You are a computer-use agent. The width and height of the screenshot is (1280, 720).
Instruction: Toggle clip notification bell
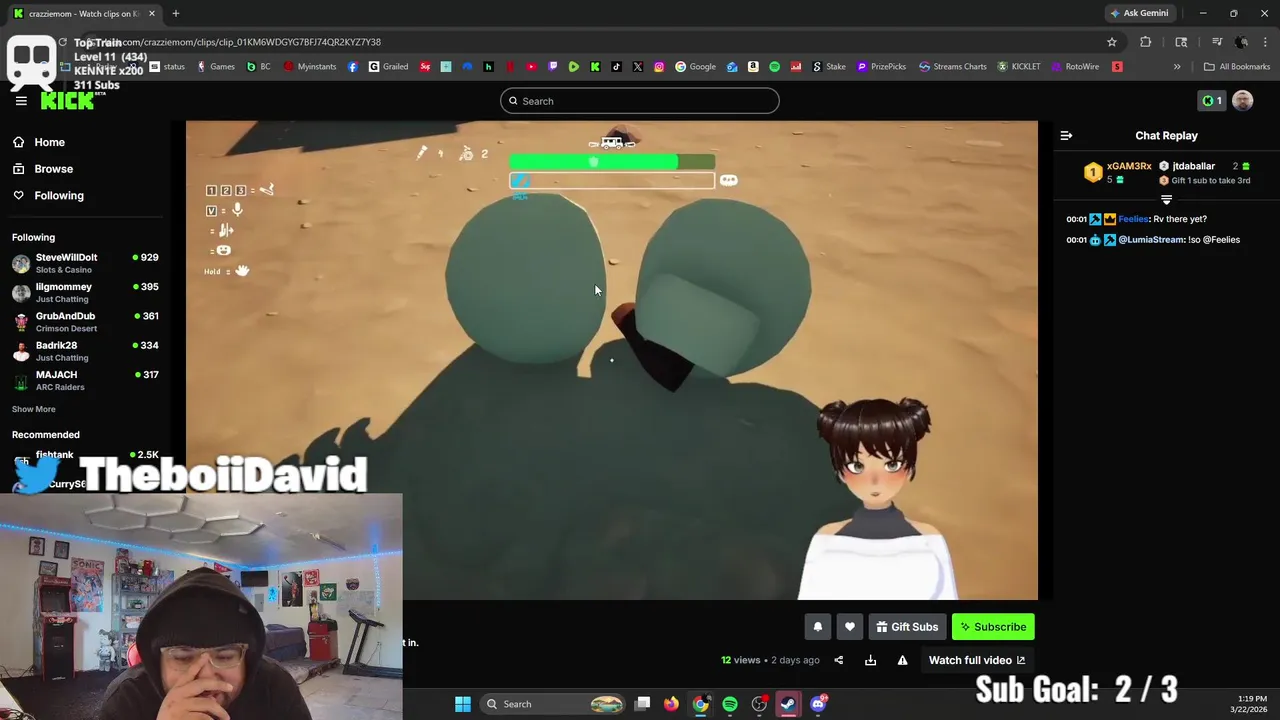click(817, 627)
